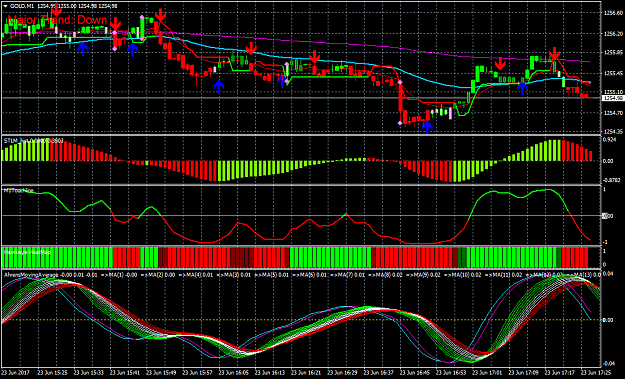
Task: Click the 1254.35 price scale label
Action: pyautogui.click(x=613, y=131)
